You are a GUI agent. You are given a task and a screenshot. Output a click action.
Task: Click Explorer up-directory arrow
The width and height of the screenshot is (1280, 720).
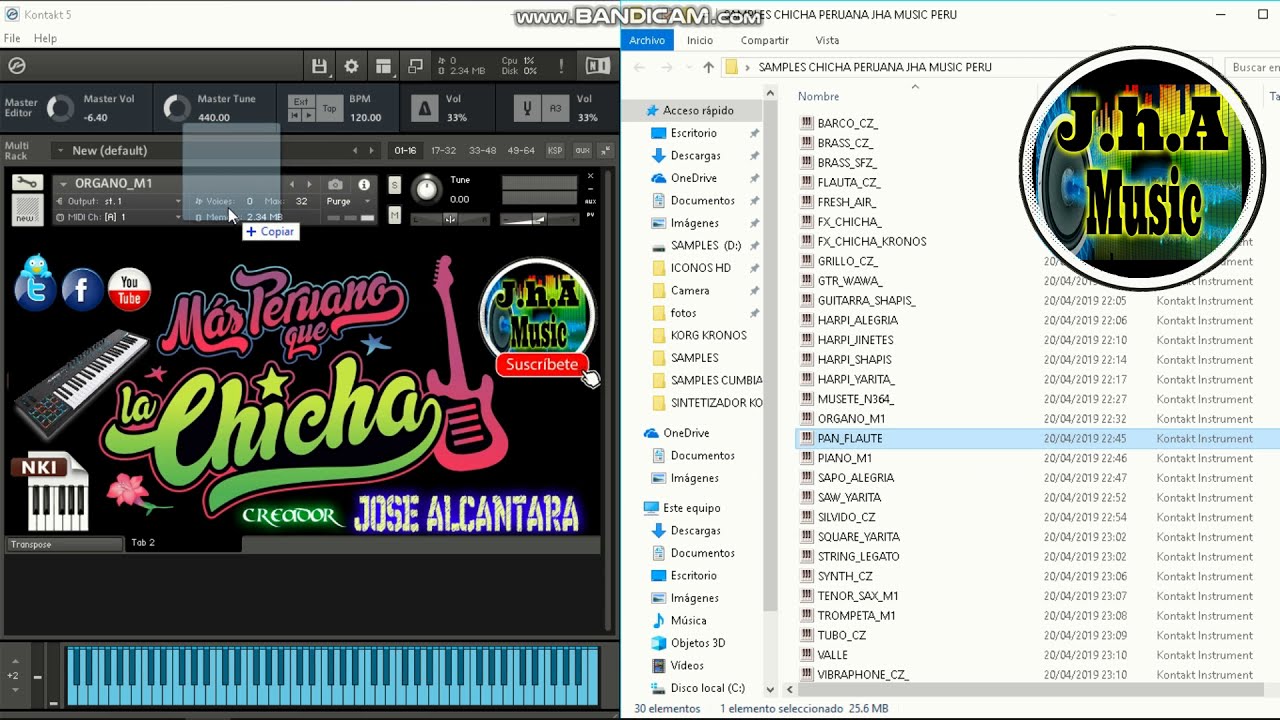pos(709,67)
